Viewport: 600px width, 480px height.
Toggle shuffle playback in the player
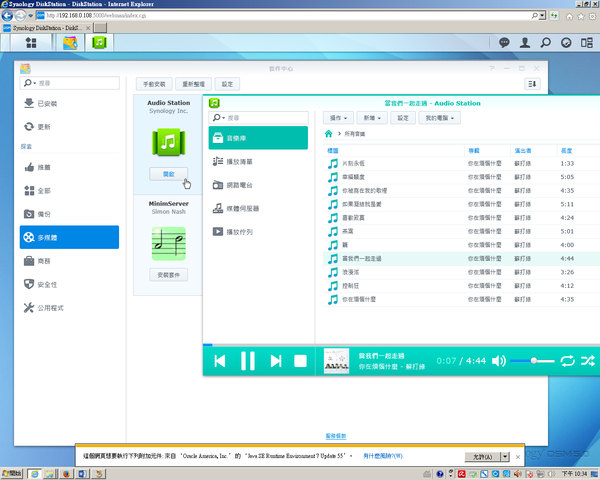[587, 360]
